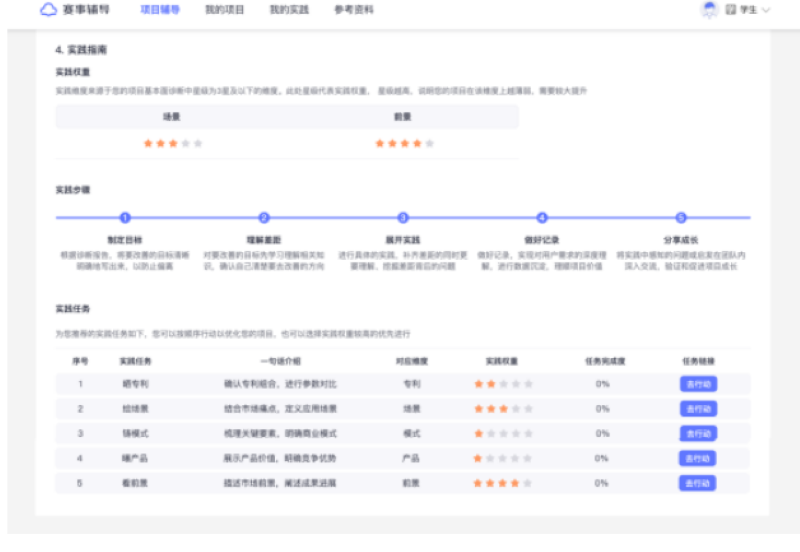Screen dimensions: 800x552
Task: Open the 参考资料 tab
Action: click(x=353, y=10)
